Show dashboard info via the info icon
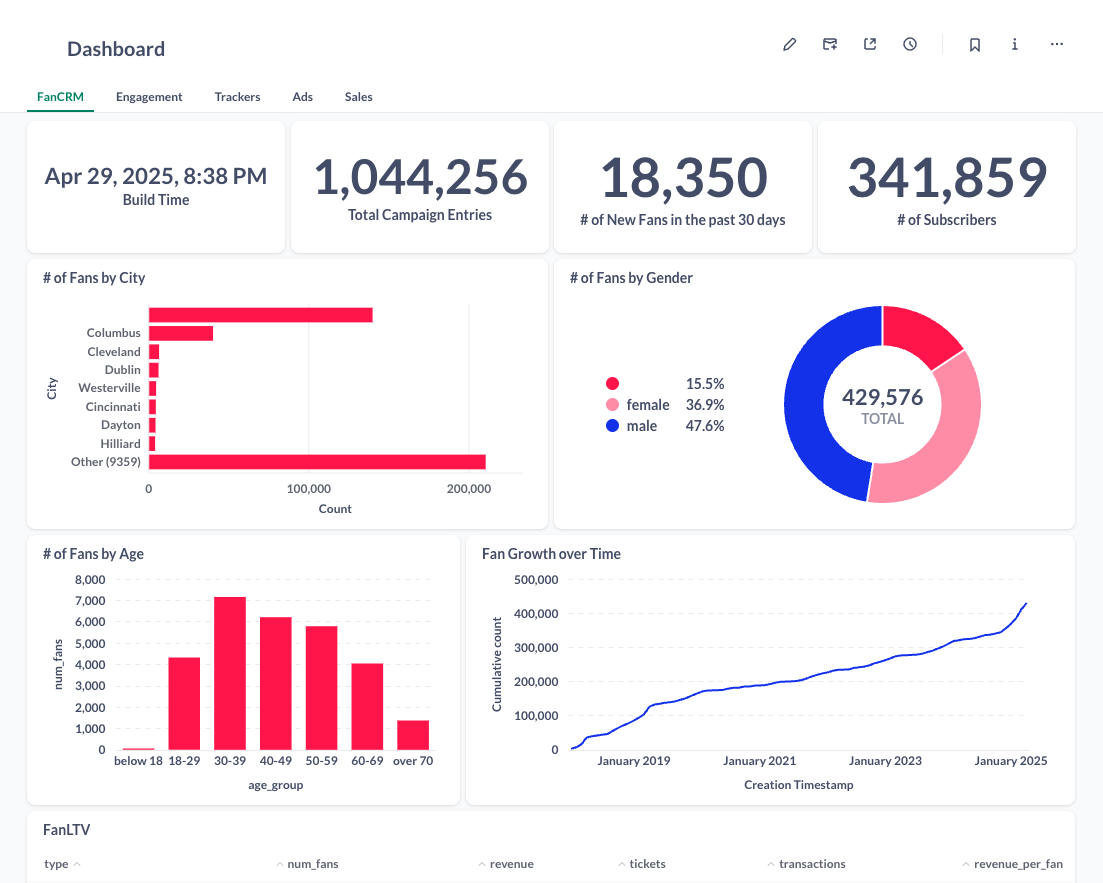The width and height of the screenshot is (1103, 883). pyautogui.click(x=1014, y=44)
